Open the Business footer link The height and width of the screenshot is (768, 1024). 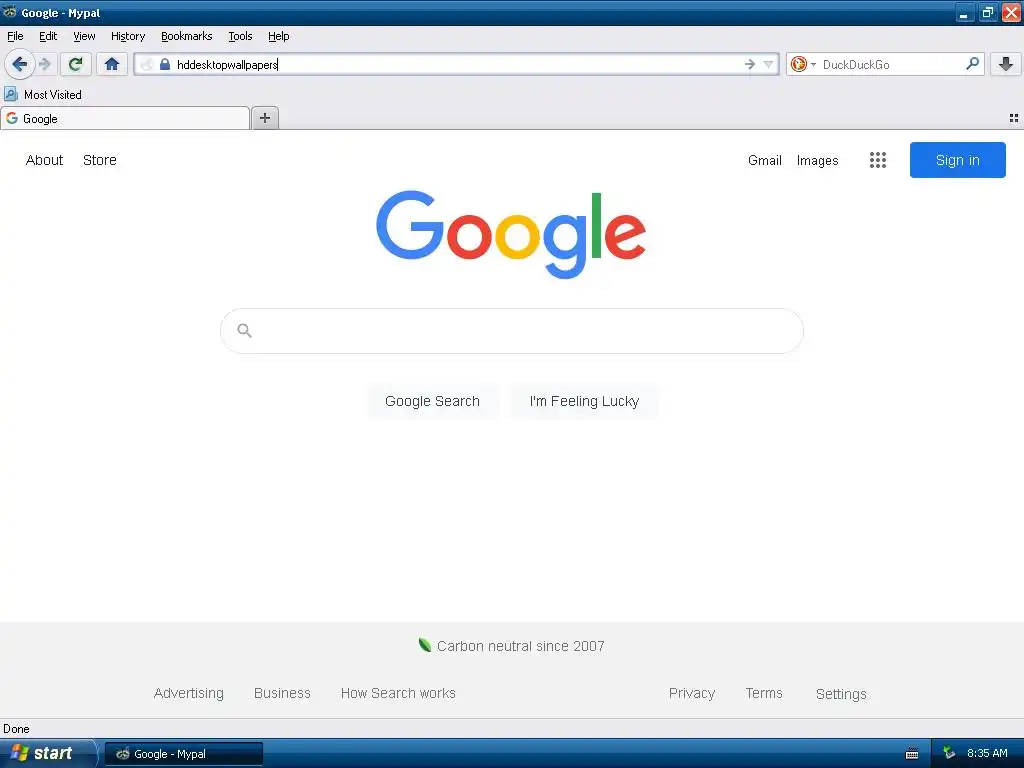pyautogui.click(x=282, y=693)
